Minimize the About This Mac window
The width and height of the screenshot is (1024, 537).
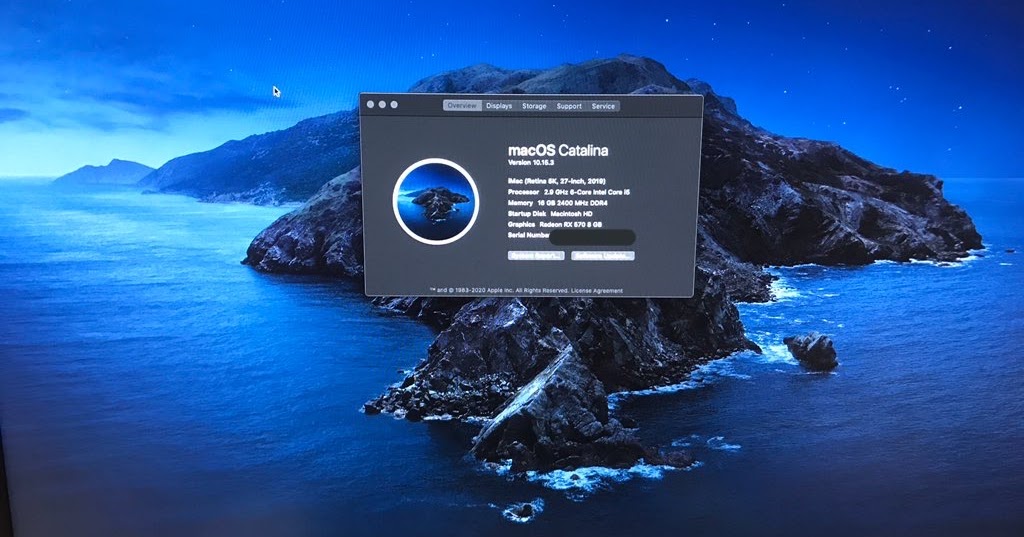[382, 105]
